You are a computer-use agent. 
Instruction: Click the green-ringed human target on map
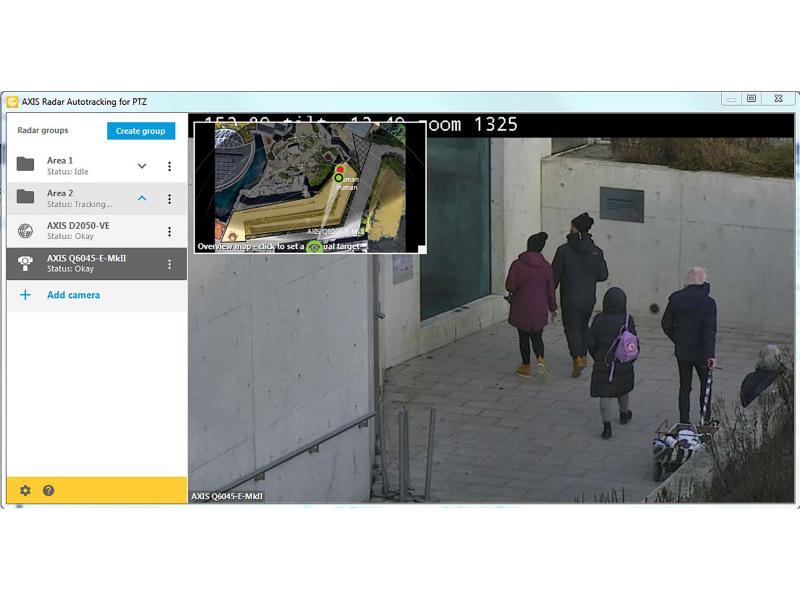[x=338, y=178]
